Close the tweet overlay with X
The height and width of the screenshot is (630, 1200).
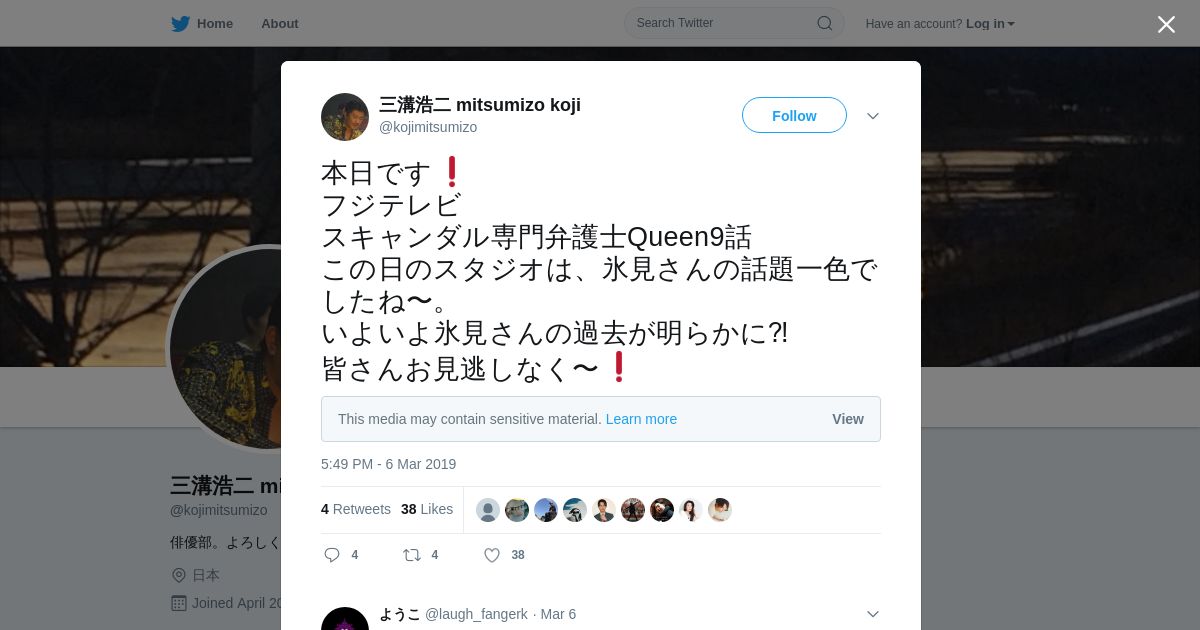click(1166, 24)
